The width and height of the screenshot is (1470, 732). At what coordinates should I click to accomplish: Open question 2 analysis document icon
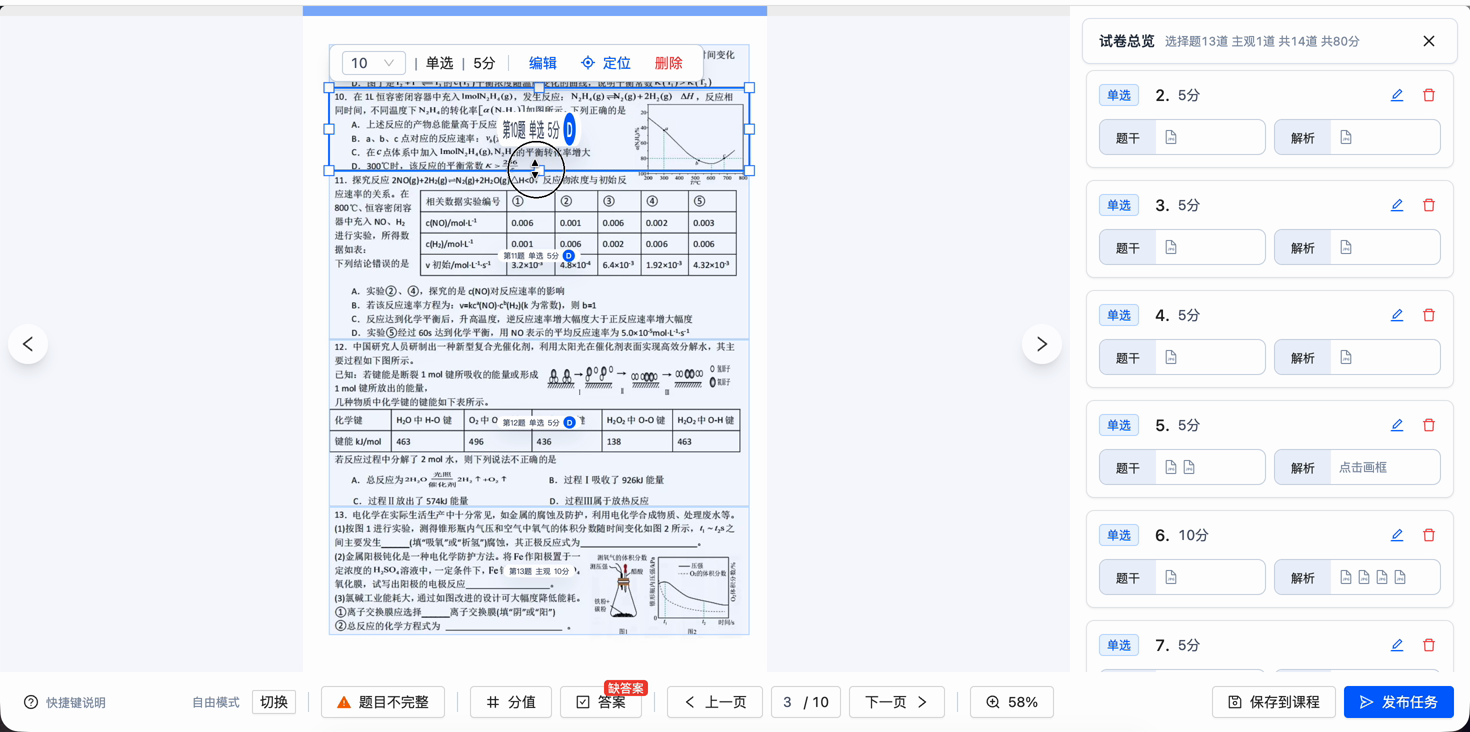coord(1346,137)
